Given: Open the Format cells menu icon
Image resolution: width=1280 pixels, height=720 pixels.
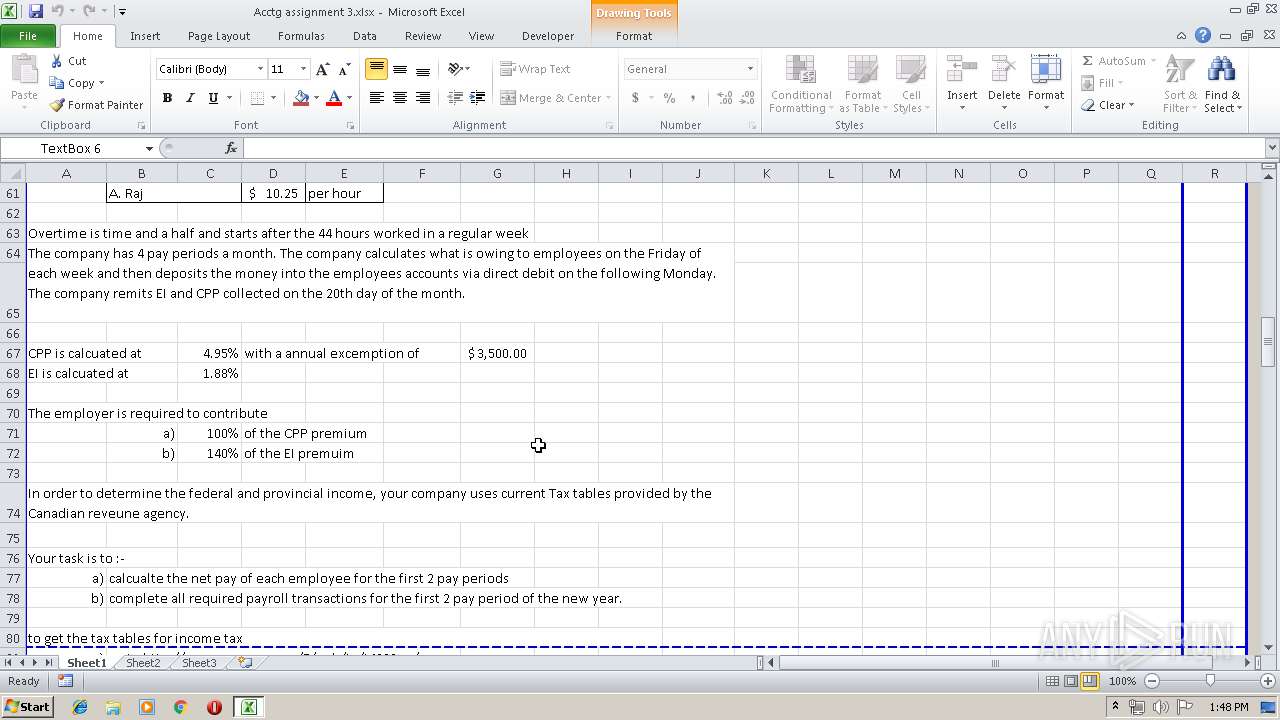Looking at the screenshot, I should point(1046,71).
